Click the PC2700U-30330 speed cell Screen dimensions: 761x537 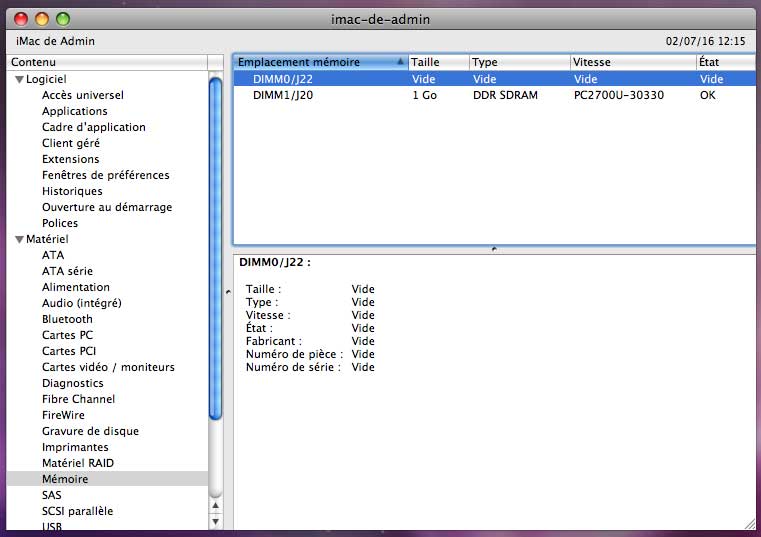pyautogui.click(x=619, y=95)
